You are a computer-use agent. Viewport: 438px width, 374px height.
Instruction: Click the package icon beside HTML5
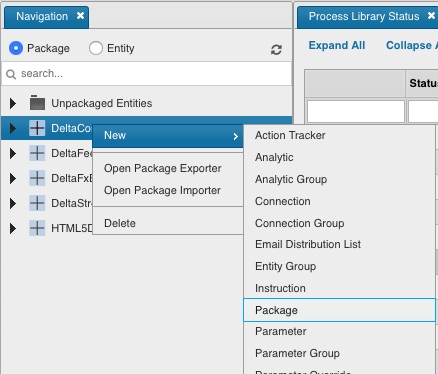point(37,228)
